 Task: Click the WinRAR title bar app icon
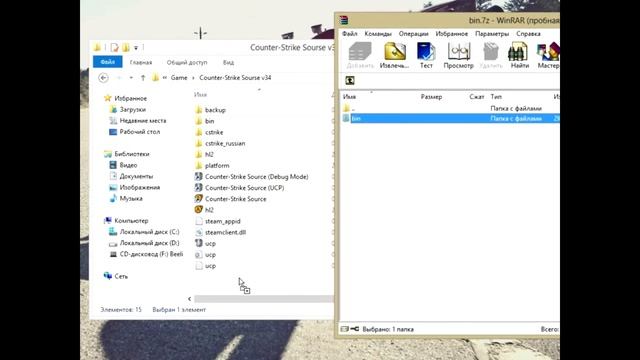(344, 20)
